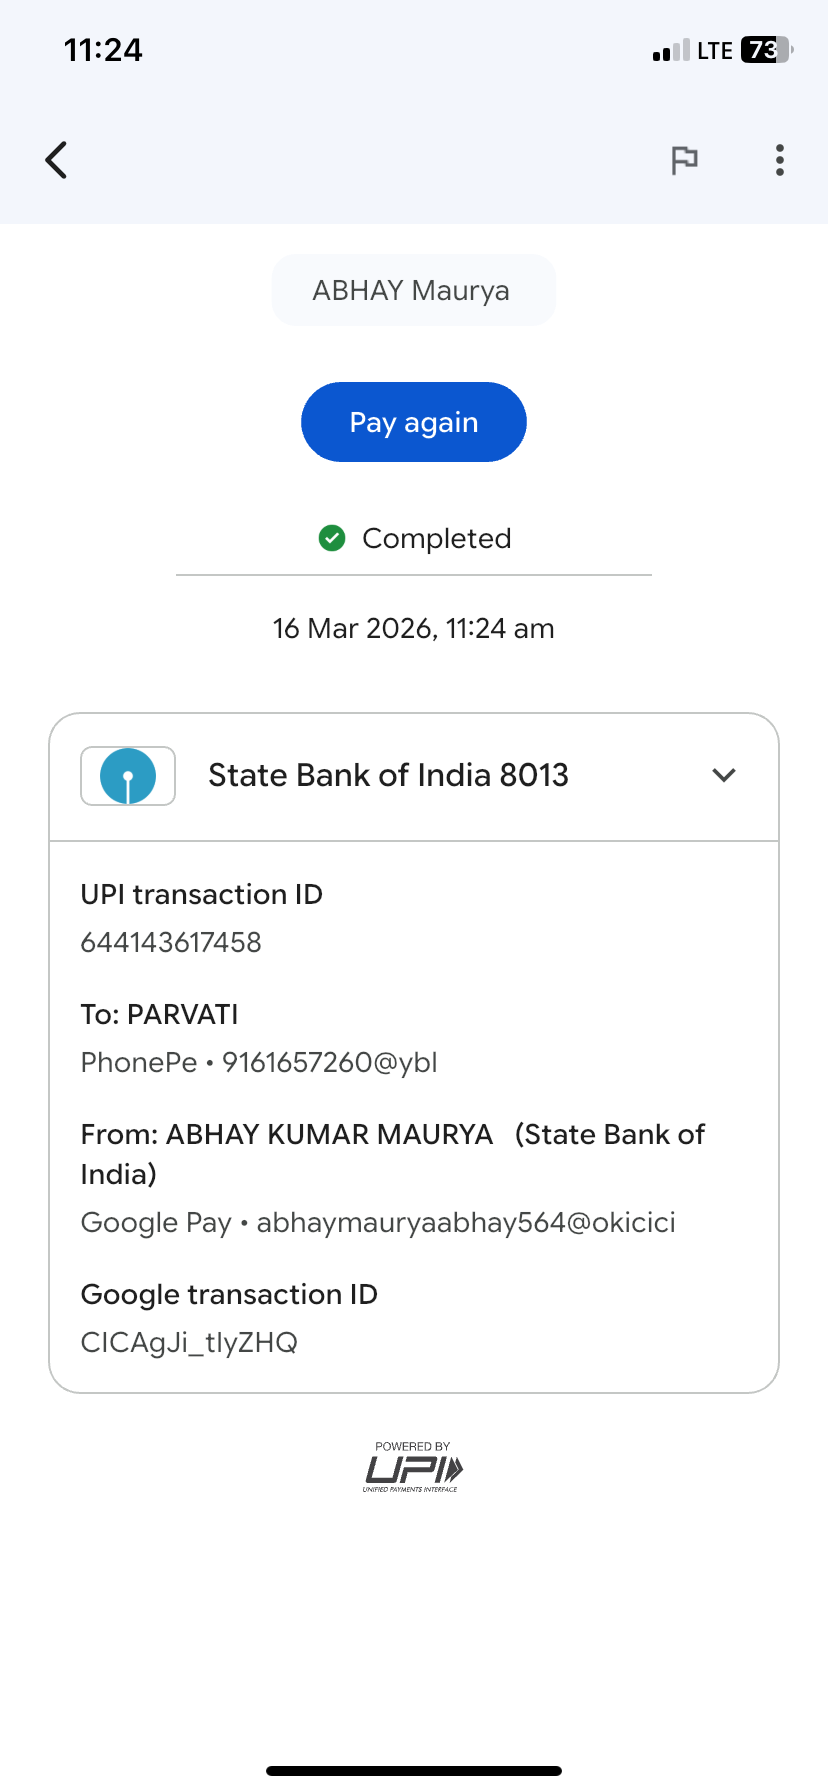Tap the PhonePe 9161657260@ybl UPI address
This screenshot has width=828, height=1792.
[259, 1062]
